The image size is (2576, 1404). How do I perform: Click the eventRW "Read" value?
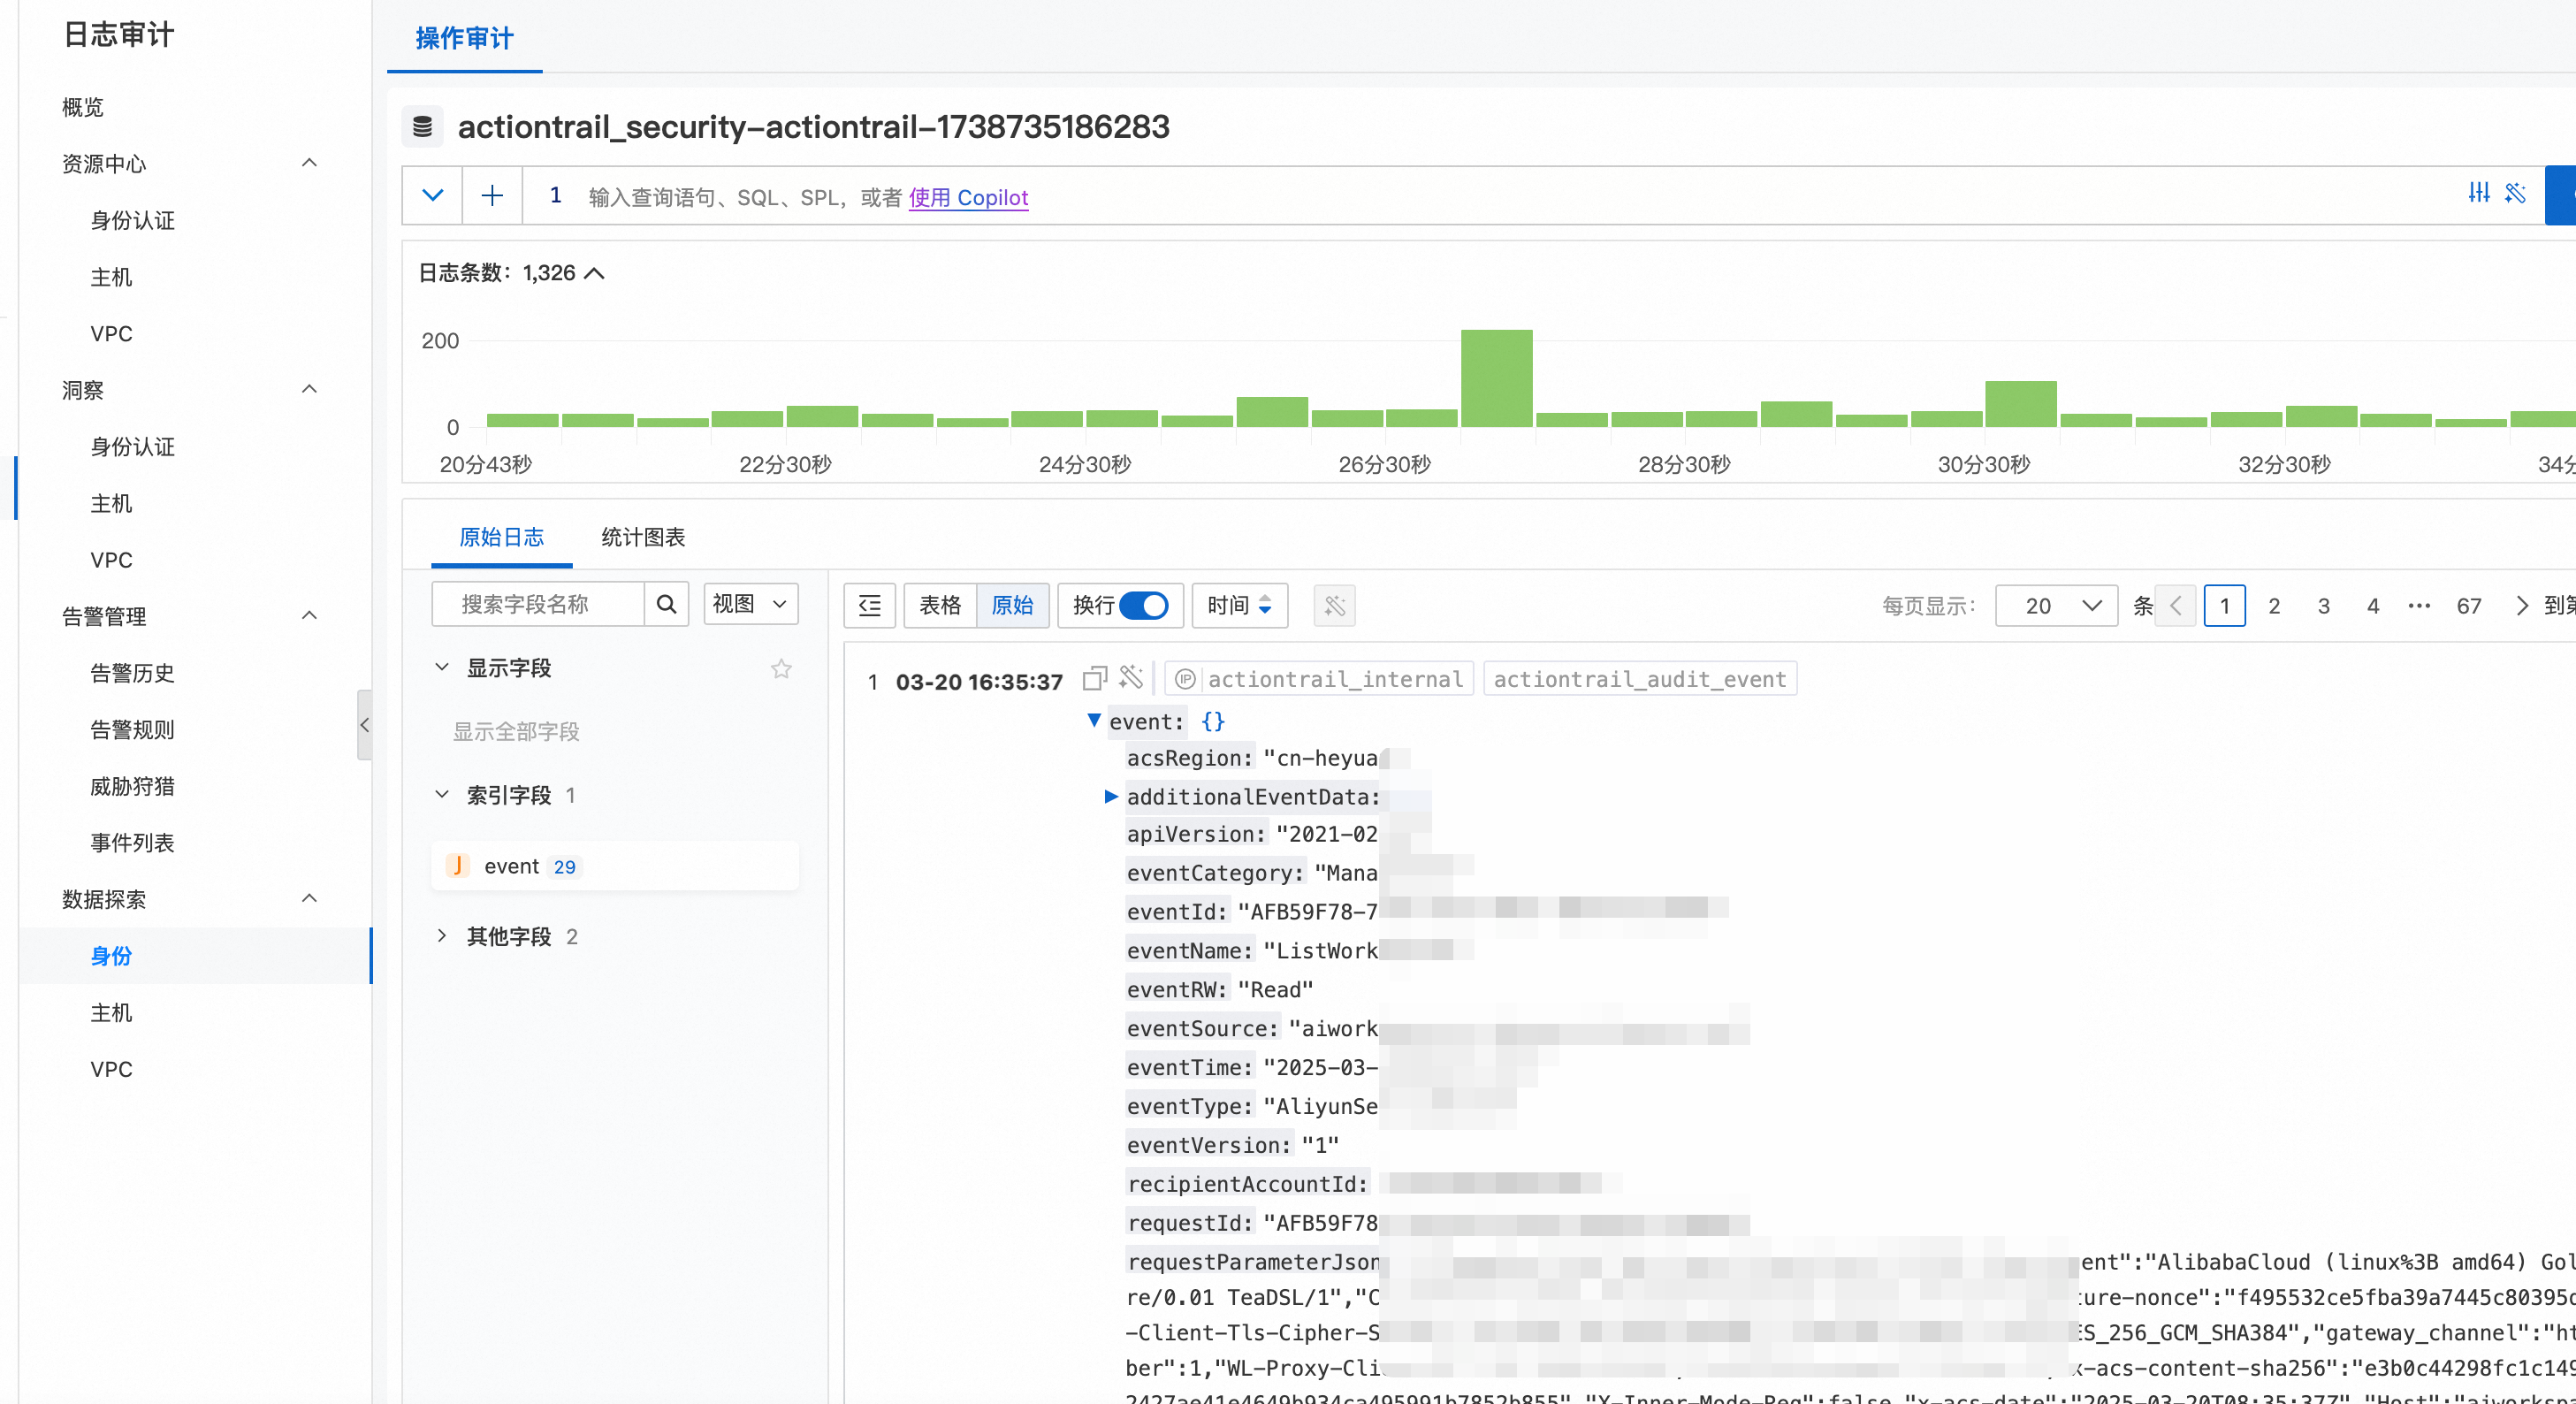click(x=1275, y=989)
